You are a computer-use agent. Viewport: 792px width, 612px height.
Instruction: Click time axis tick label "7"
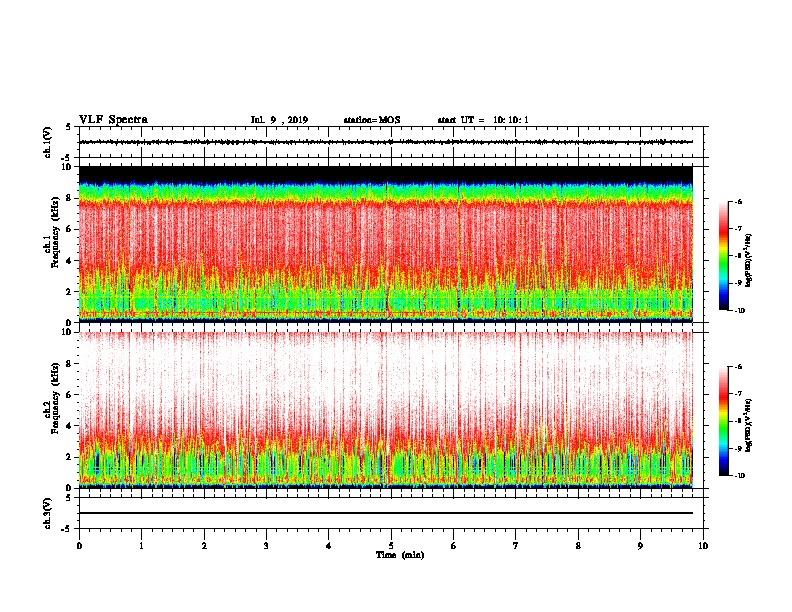pos(516,546)
